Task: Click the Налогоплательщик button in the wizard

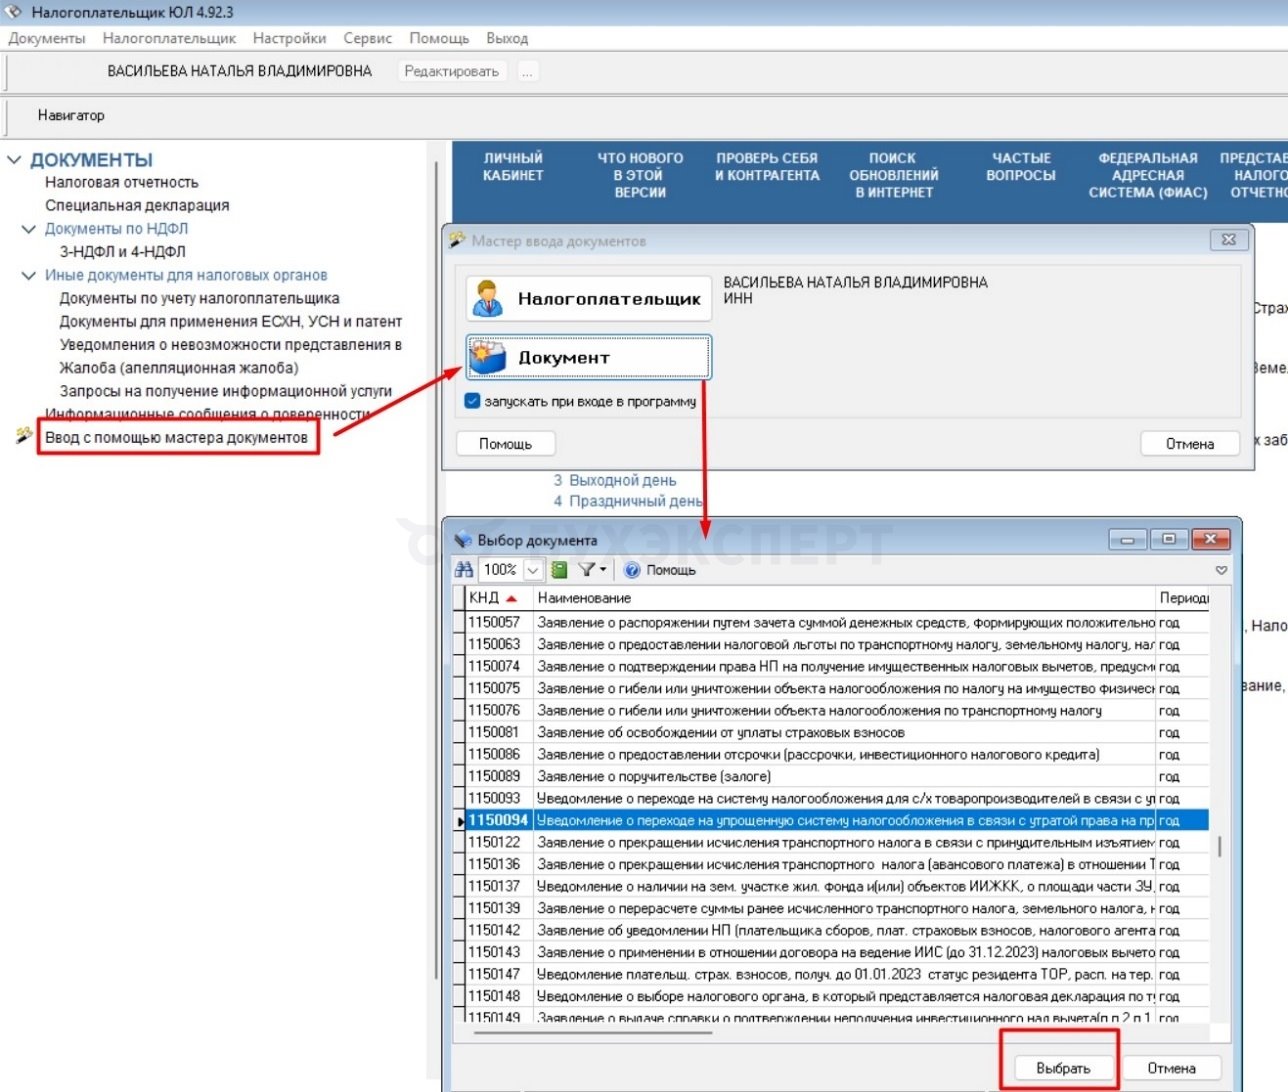Action: tap(589, 298)
